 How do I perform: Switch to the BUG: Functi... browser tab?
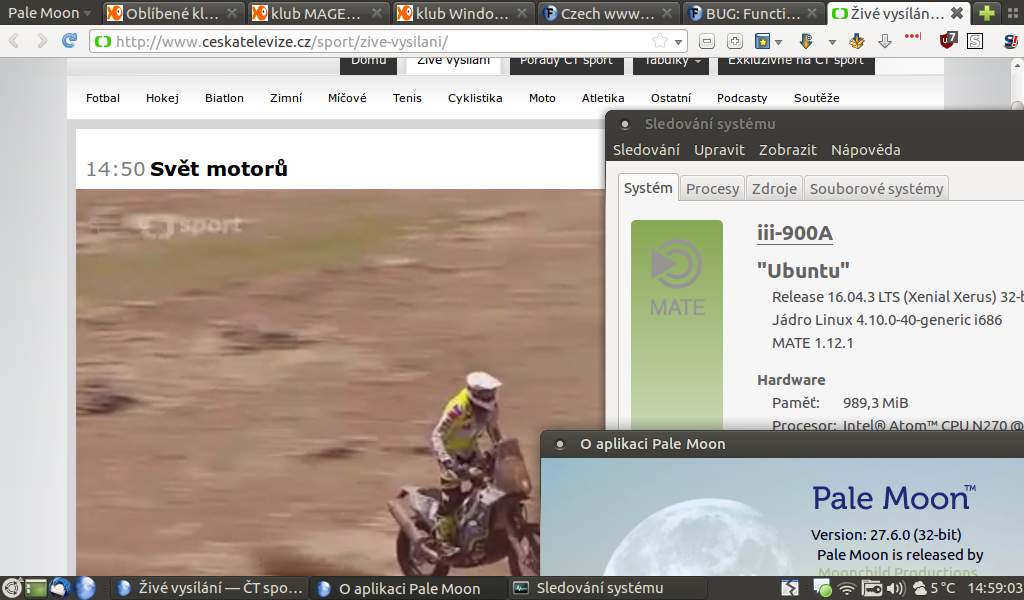coord(756,12)
